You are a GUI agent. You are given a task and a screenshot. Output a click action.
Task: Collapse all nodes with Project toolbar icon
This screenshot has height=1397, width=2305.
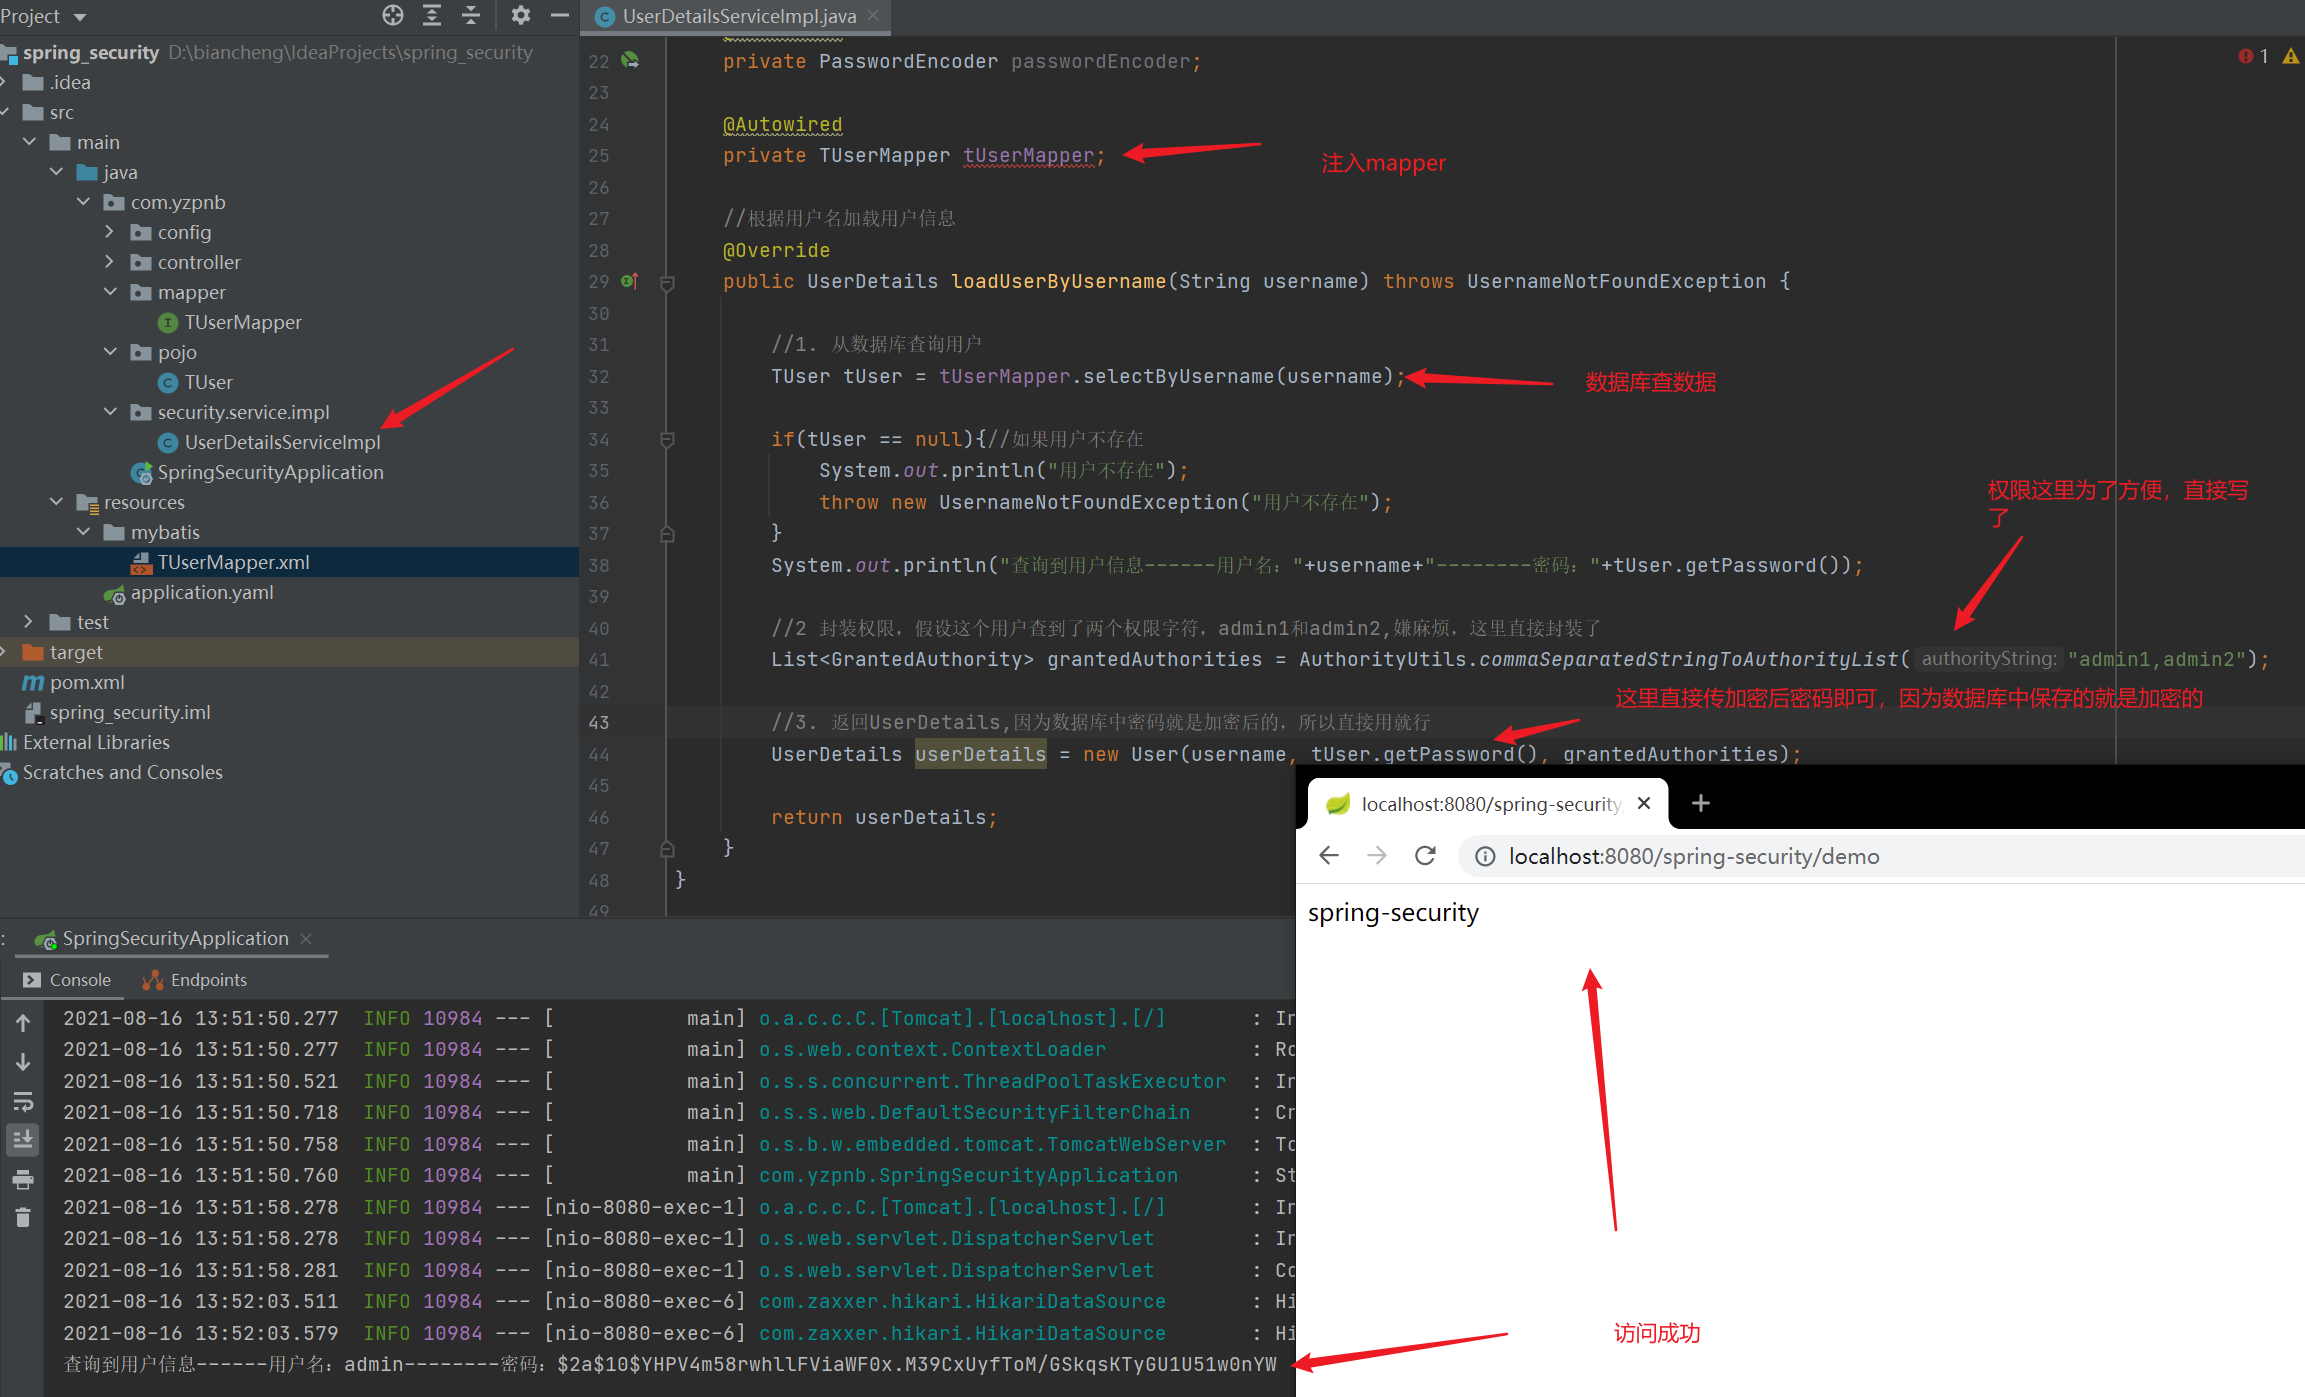click(x=470, y=15)
